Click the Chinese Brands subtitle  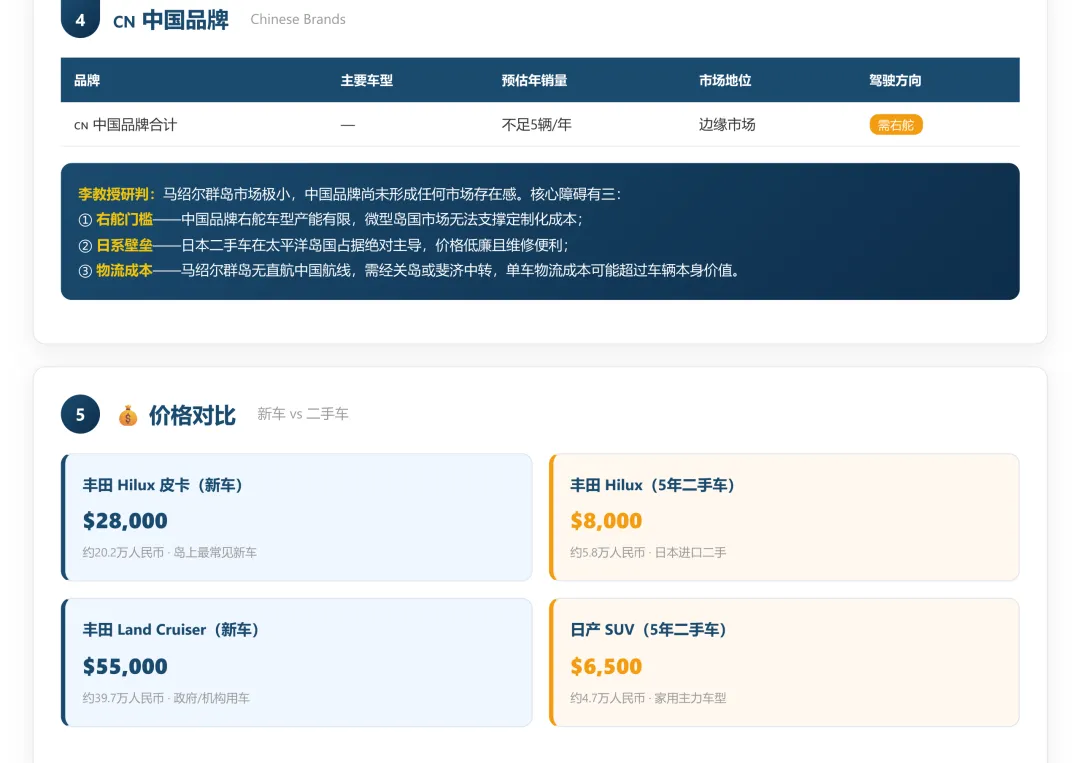tap(298, 19)
